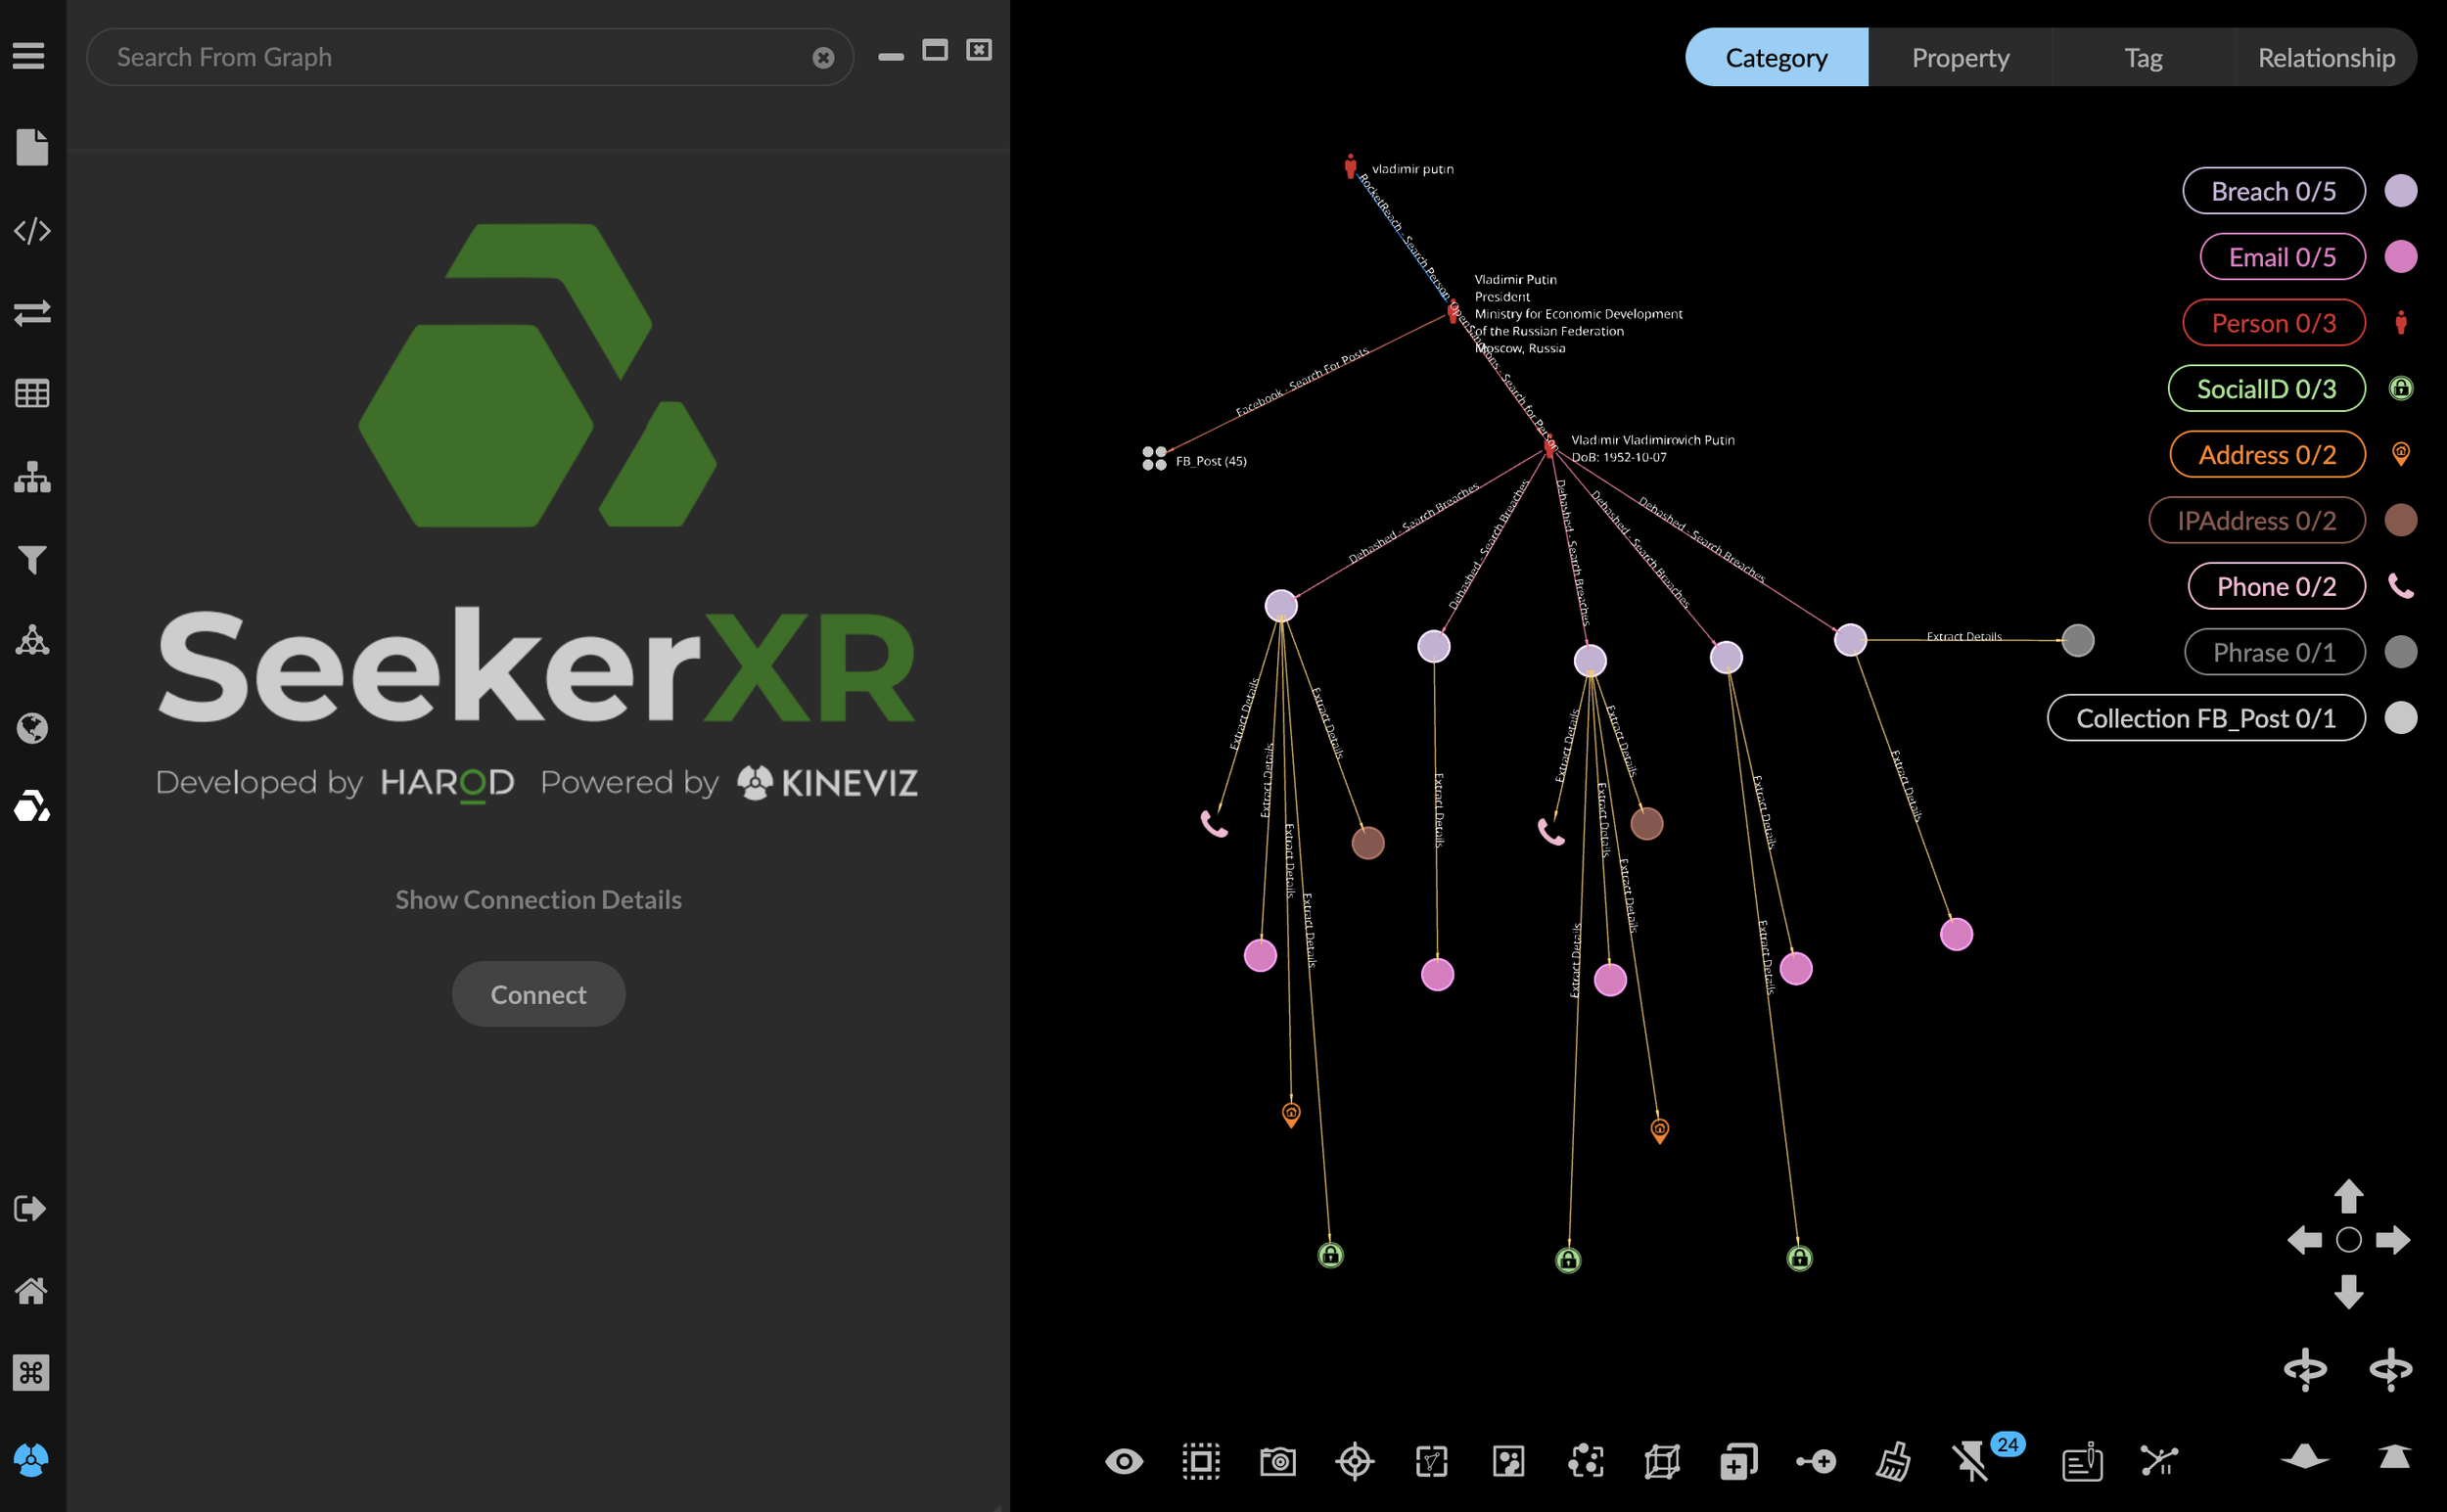
Task: Select the vladimir putin person node
Action: point(1350,166)
